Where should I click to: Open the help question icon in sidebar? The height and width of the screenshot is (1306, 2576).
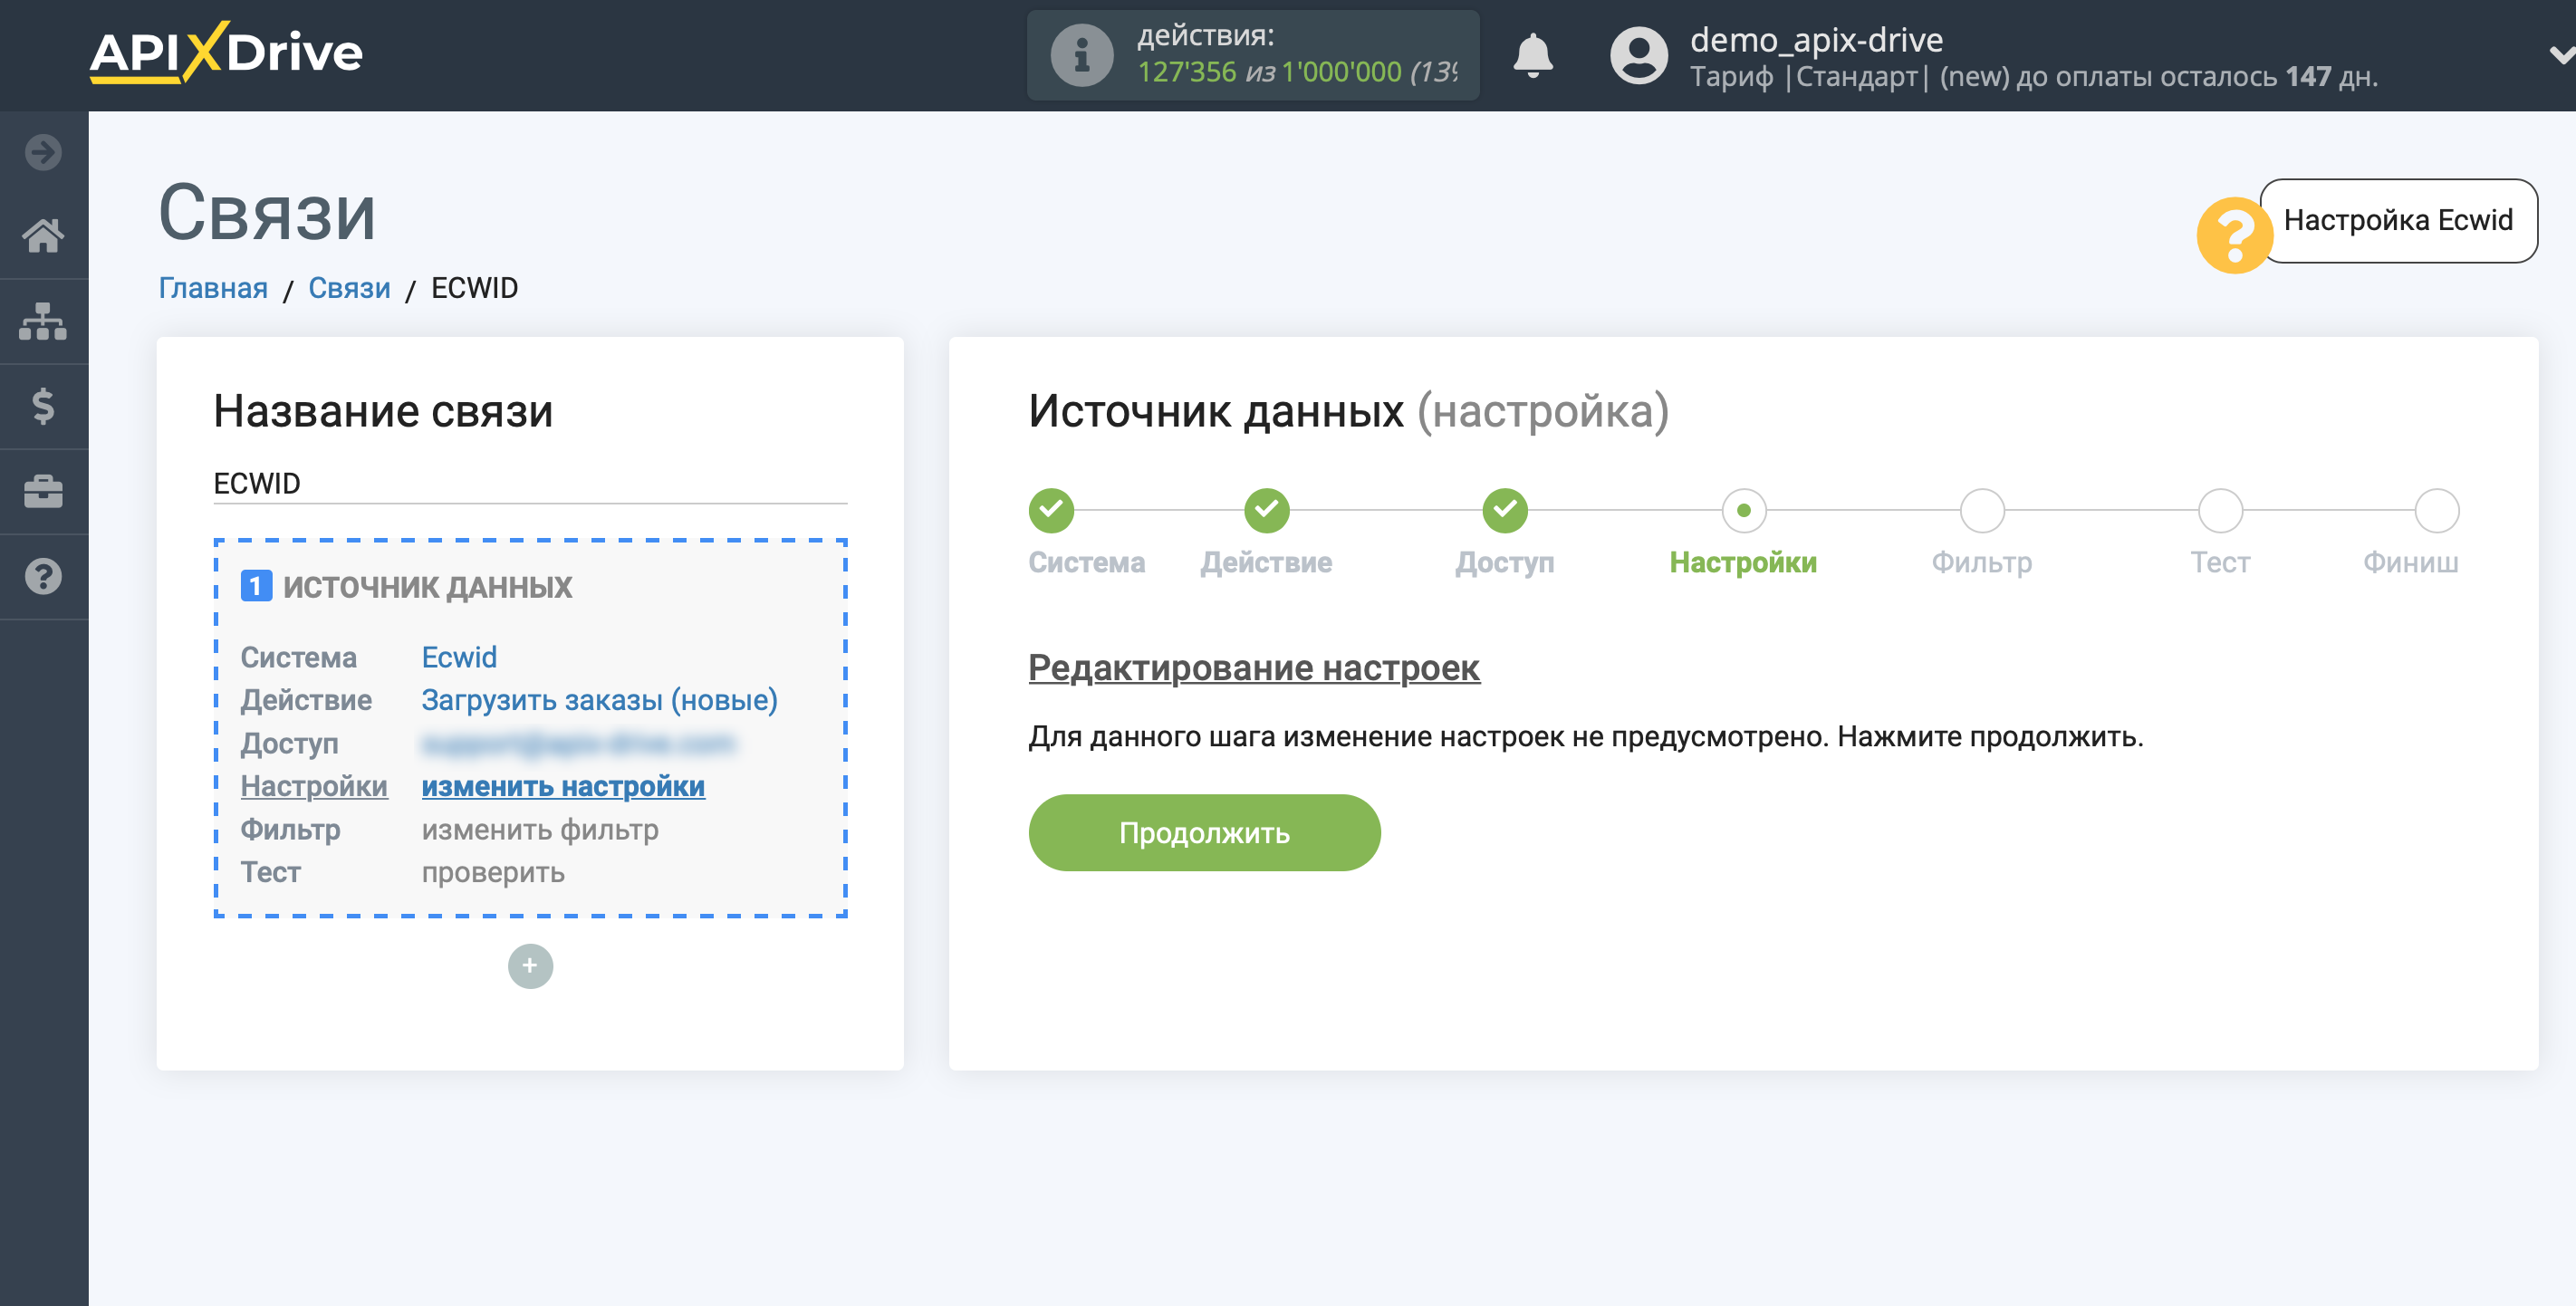point(43,576)
